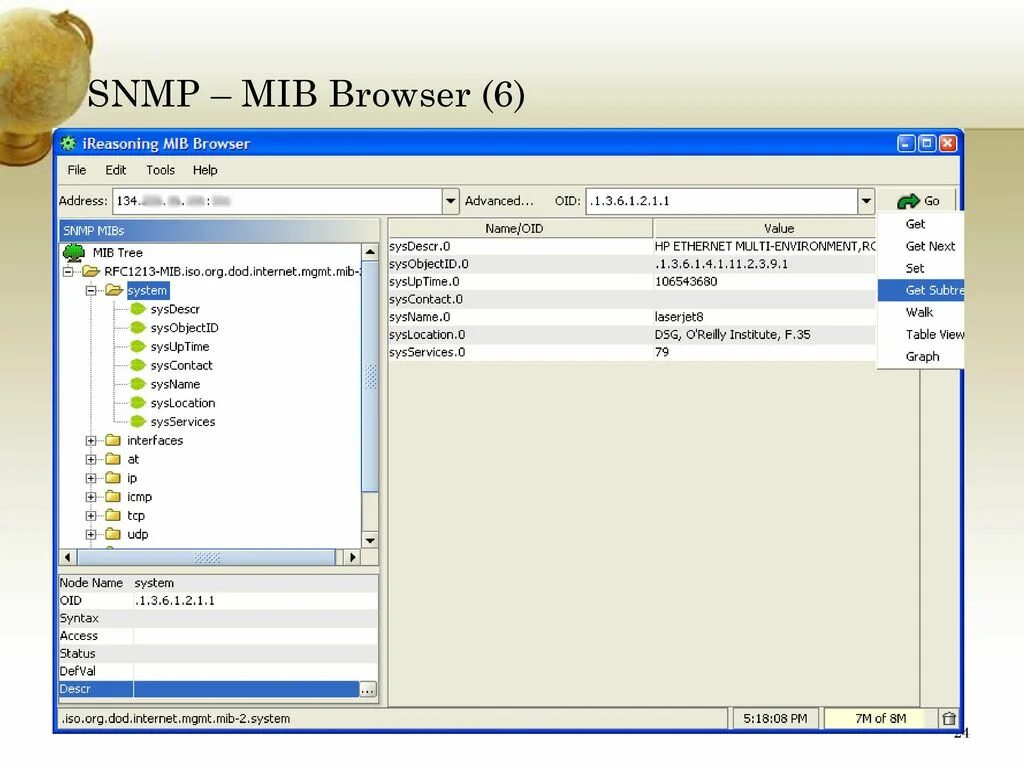Open the Tools menu

coord(160,170)
